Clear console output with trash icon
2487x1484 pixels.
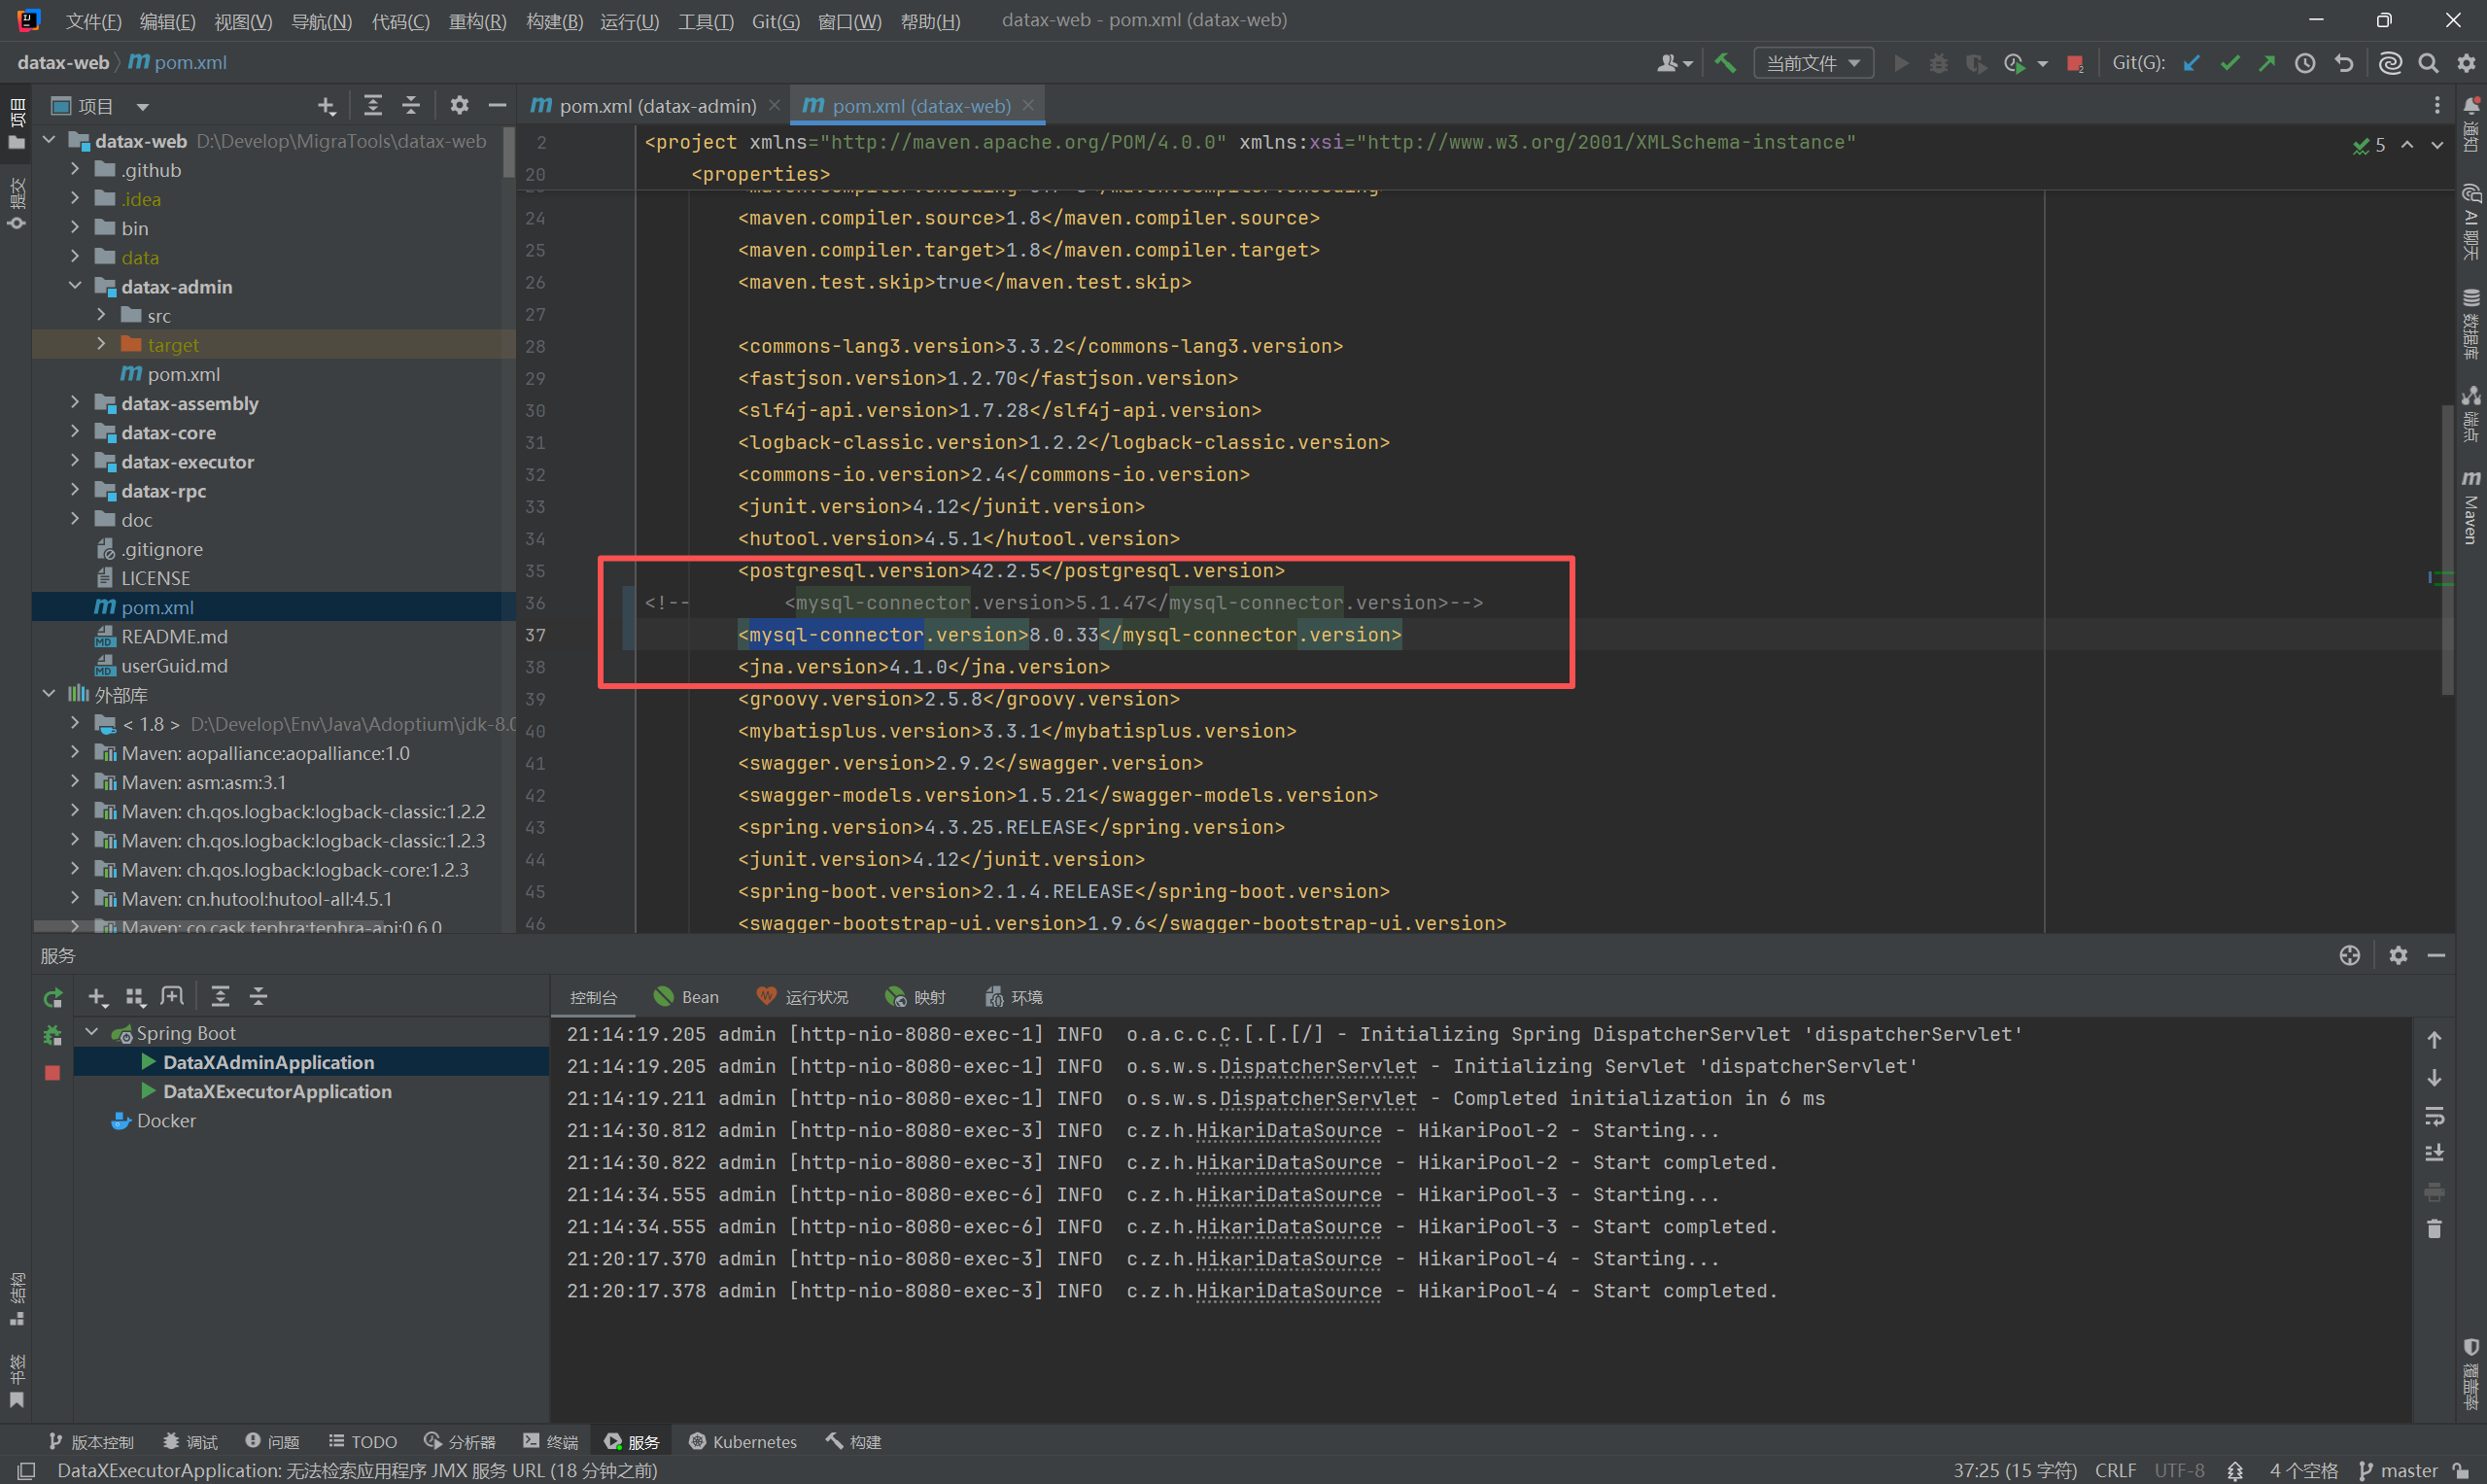[2434, 1229]
